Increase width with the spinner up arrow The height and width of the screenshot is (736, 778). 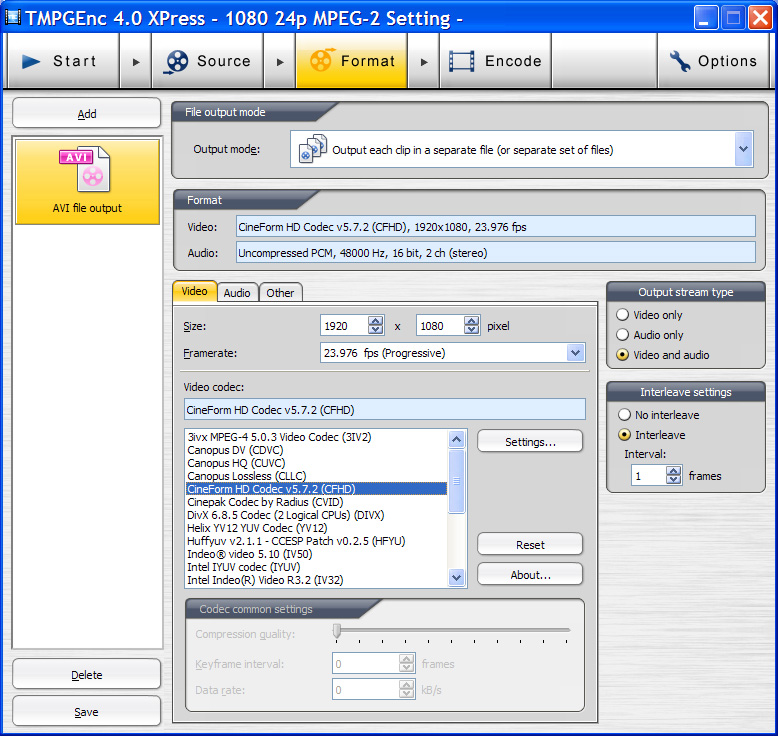tap(376, 321)
